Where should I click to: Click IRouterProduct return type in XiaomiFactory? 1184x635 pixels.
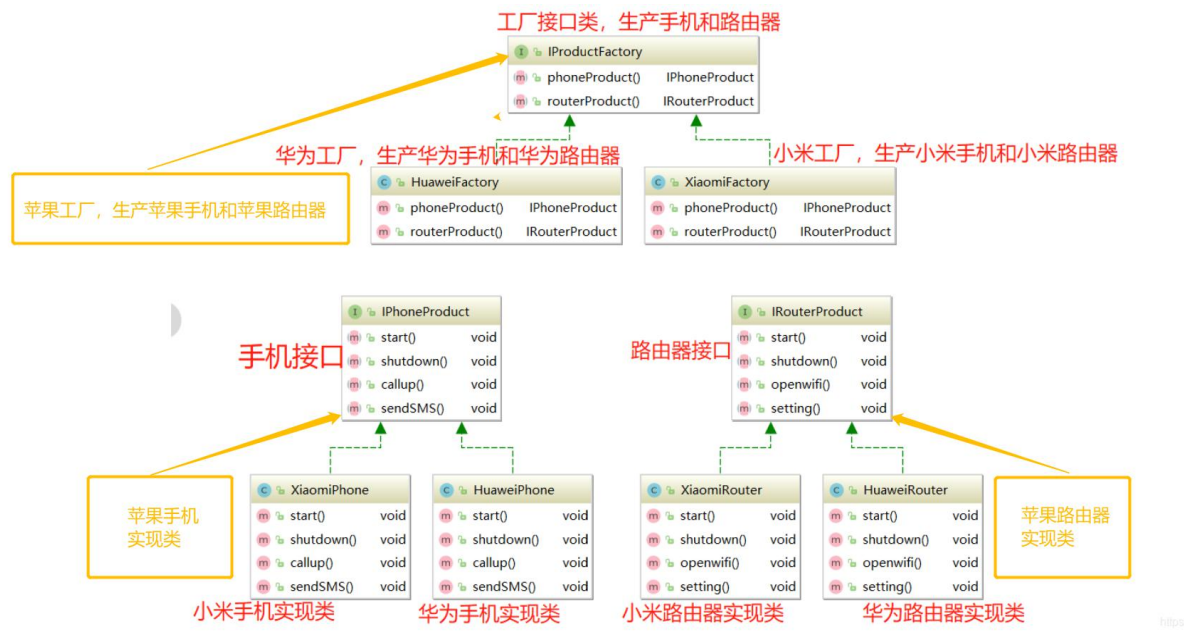click(x=846, y=232)
